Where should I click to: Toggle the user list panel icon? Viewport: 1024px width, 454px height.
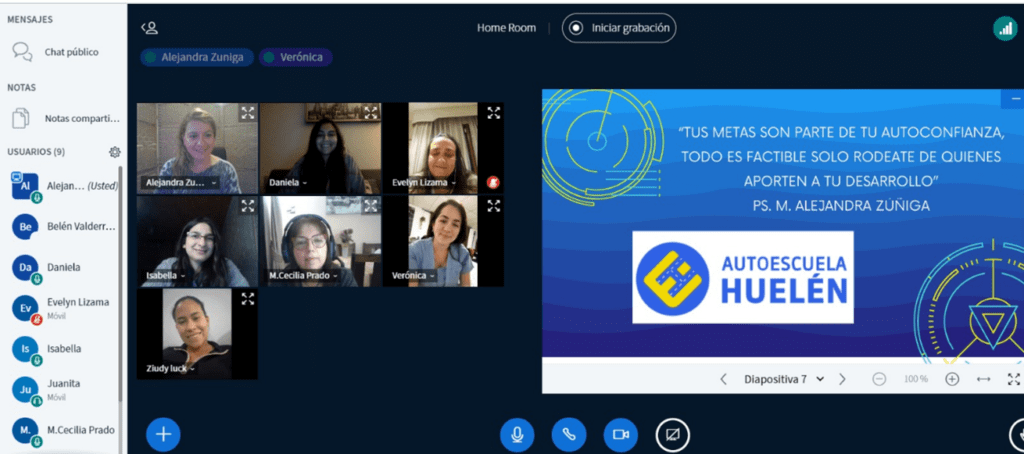tap(149, 28)
